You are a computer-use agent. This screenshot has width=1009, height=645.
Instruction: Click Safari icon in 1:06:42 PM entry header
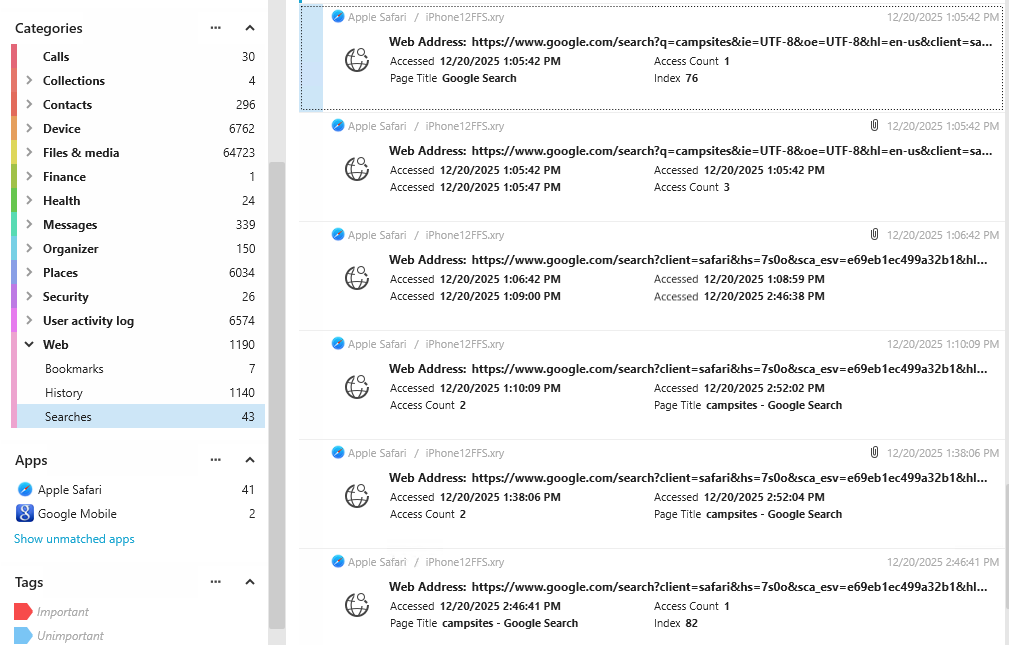point(338,234)
